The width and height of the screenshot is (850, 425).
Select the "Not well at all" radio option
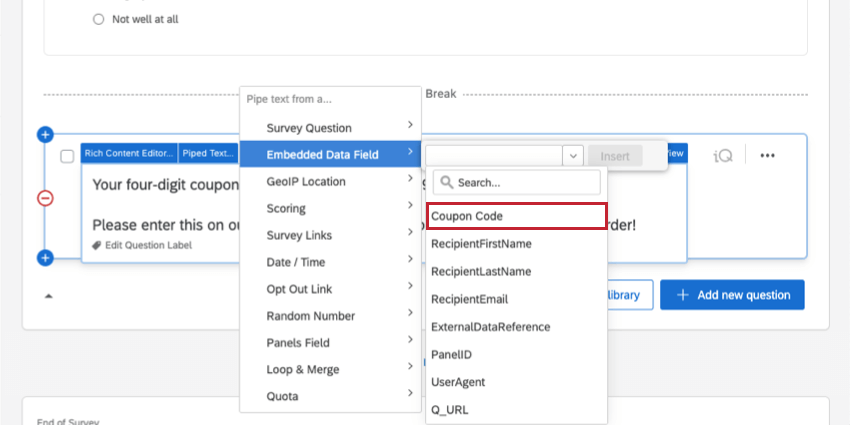coord(98,19)
